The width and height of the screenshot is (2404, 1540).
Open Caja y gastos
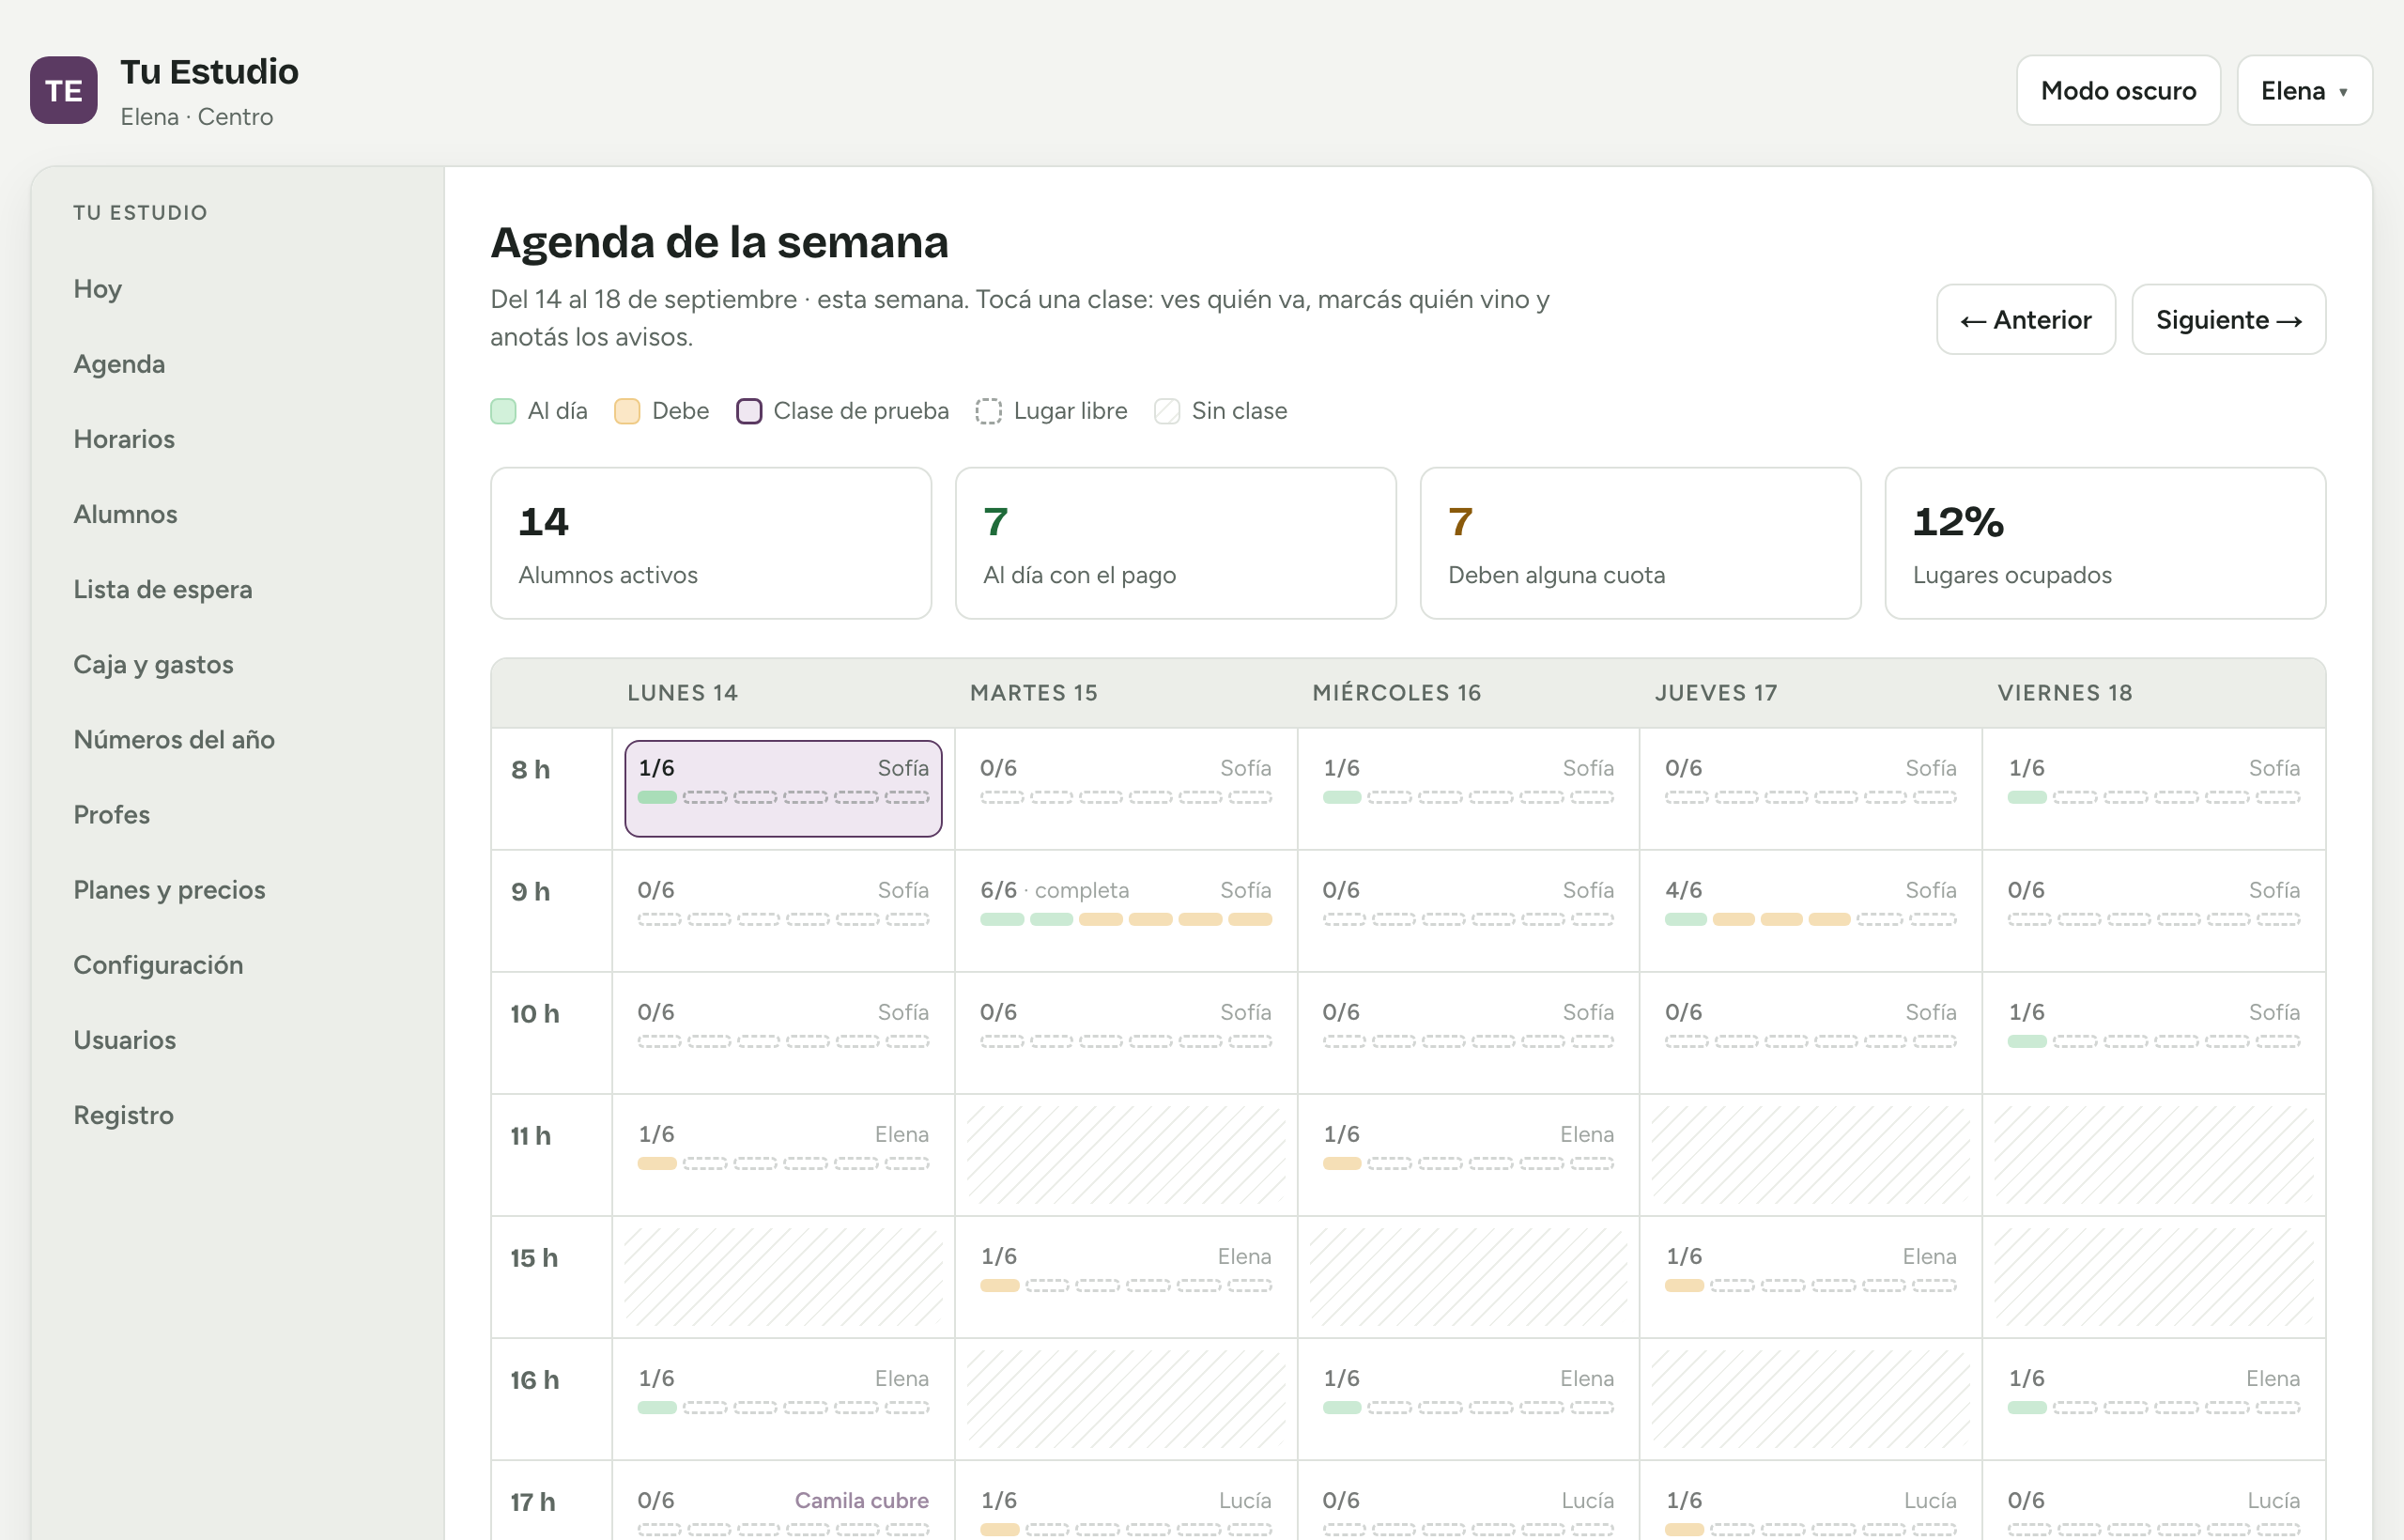point(153,664)
